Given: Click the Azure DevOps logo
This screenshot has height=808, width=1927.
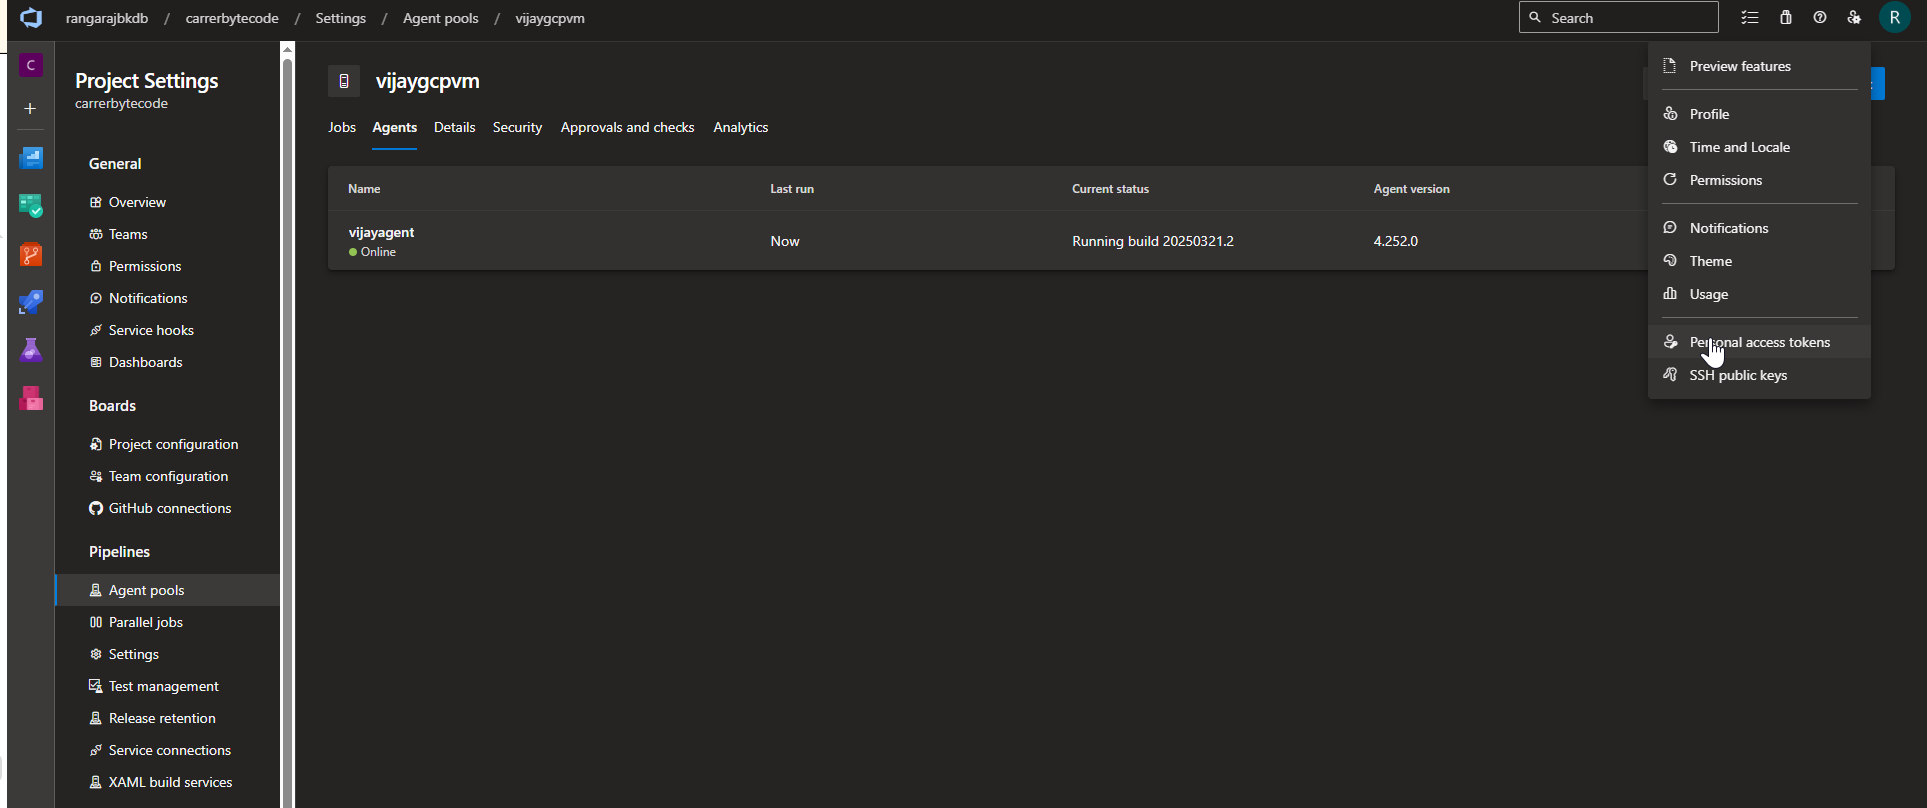Looking at the screenshot, I should pos(31,18).
